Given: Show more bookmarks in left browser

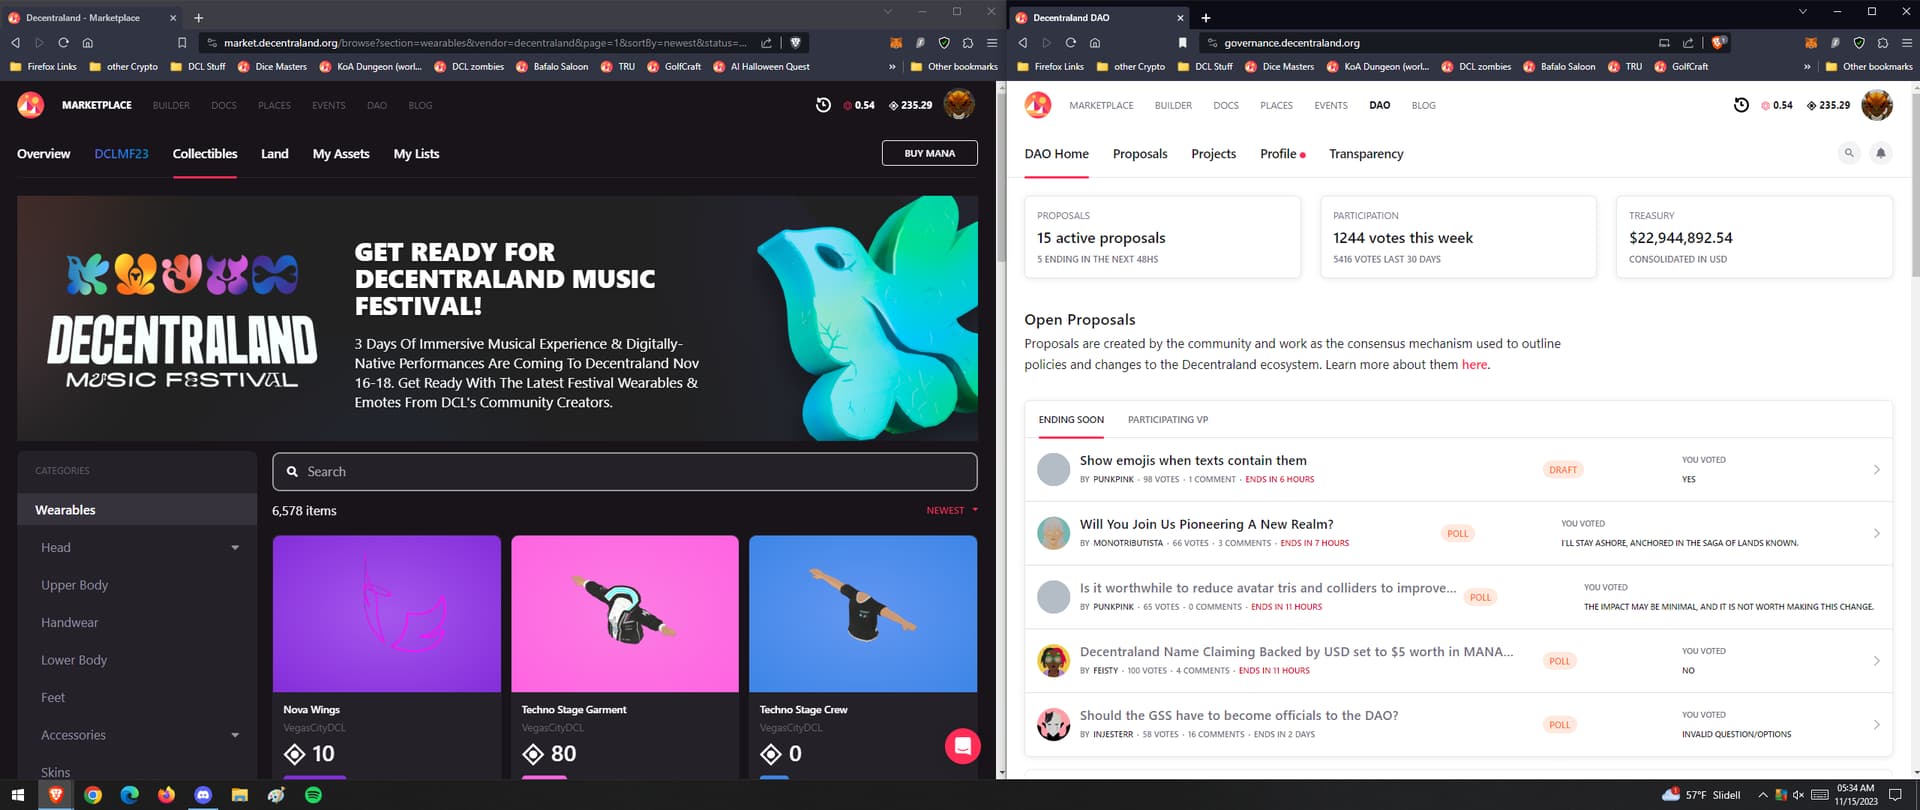Looking at the screenshot, I should pos(892,67).
